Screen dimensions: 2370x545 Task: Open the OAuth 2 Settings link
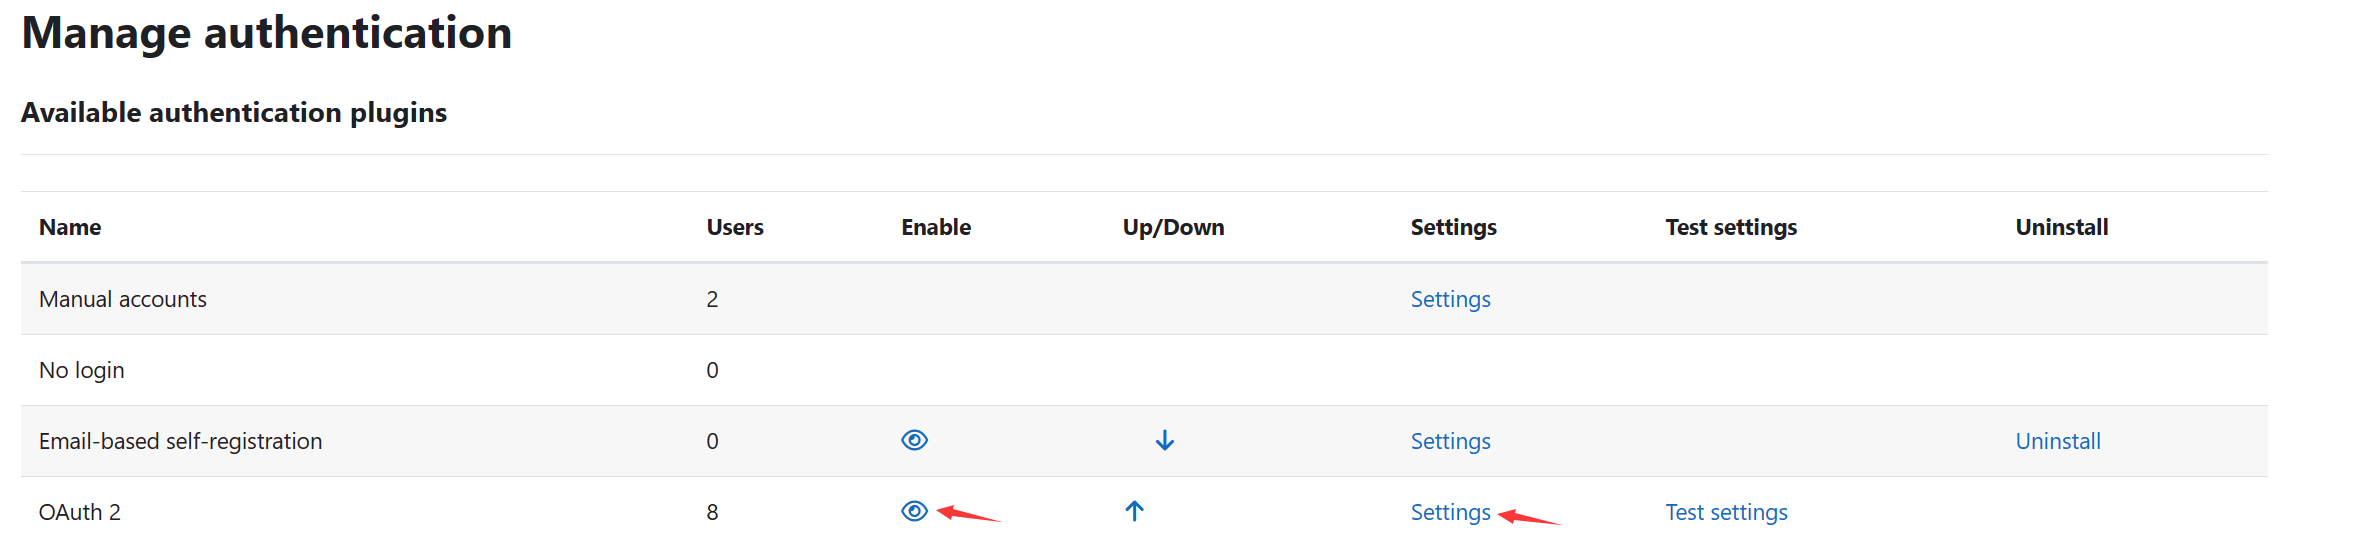(1450, 512)
